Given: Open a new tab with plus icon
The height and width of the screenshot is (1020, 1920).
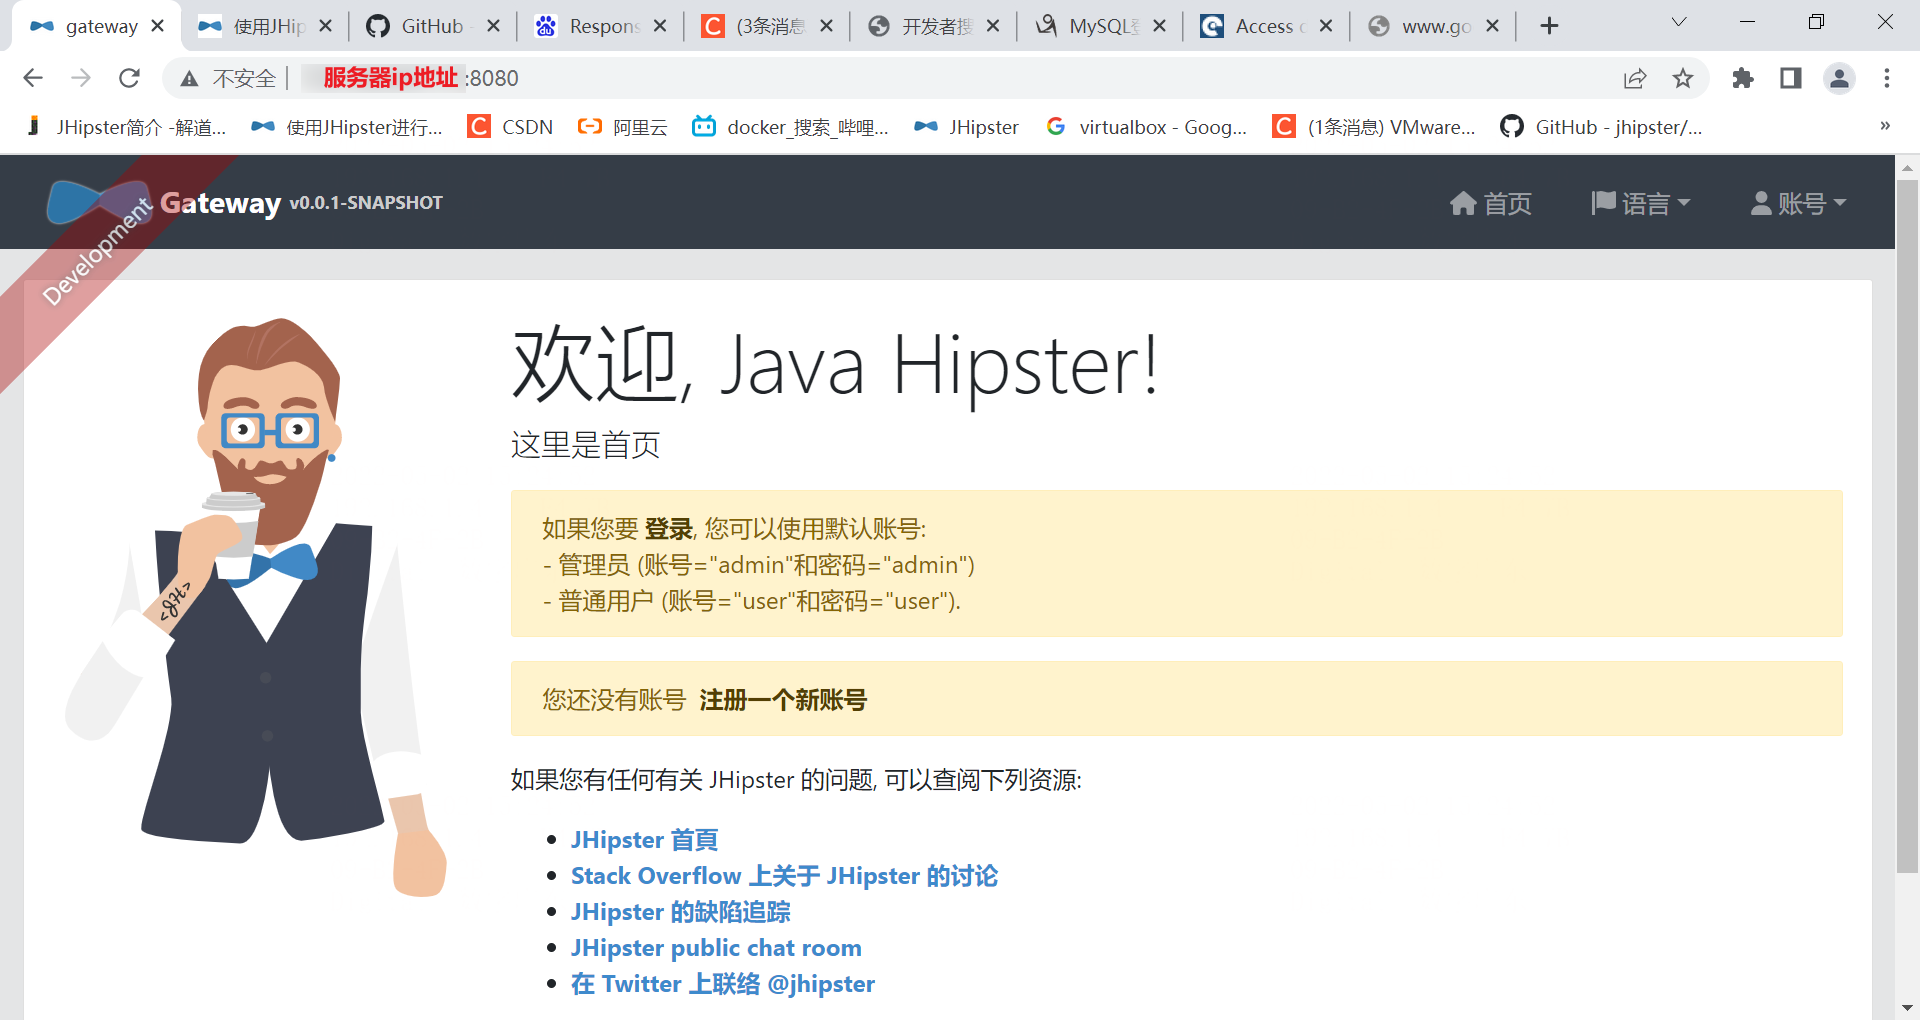Looking at the screenshot, I should [1549, 26].
